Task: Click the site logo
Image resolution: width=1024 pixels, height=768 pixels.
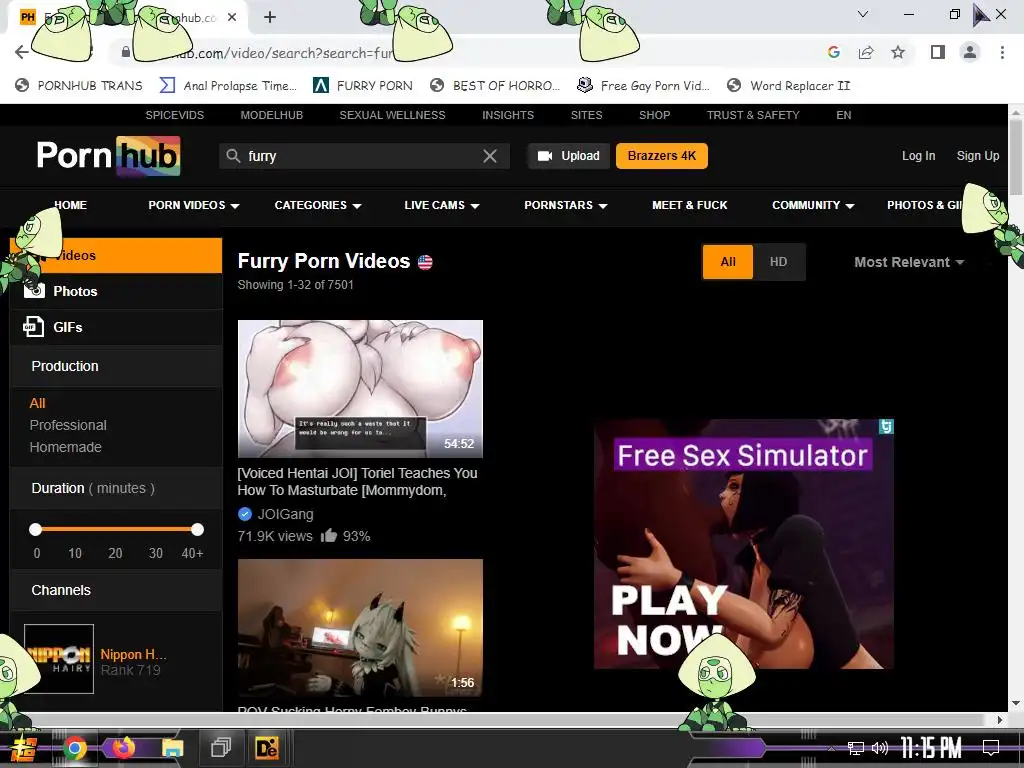Action: (x=108, y=156)
